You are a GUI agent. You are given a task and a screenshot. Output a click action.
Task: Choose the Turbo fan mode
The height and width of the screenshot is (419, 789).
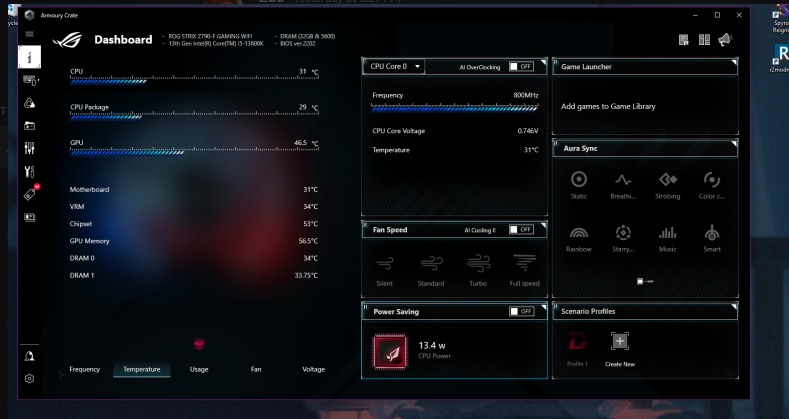pyautogui.click(x=478, y=271)
